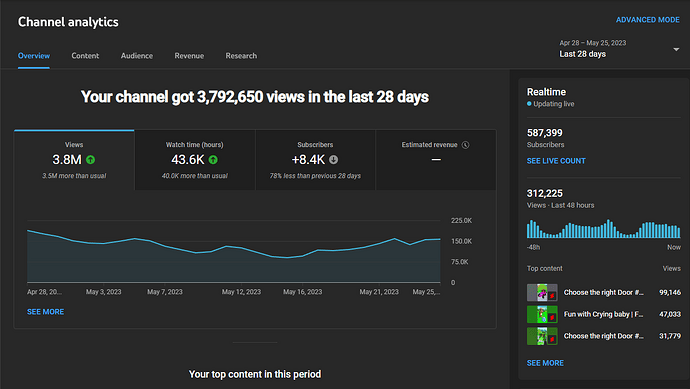The width and height of the screenshot is (690, 389).
Task: Click the grey down arrow beside Subscribers
Action: click(334, 160)
